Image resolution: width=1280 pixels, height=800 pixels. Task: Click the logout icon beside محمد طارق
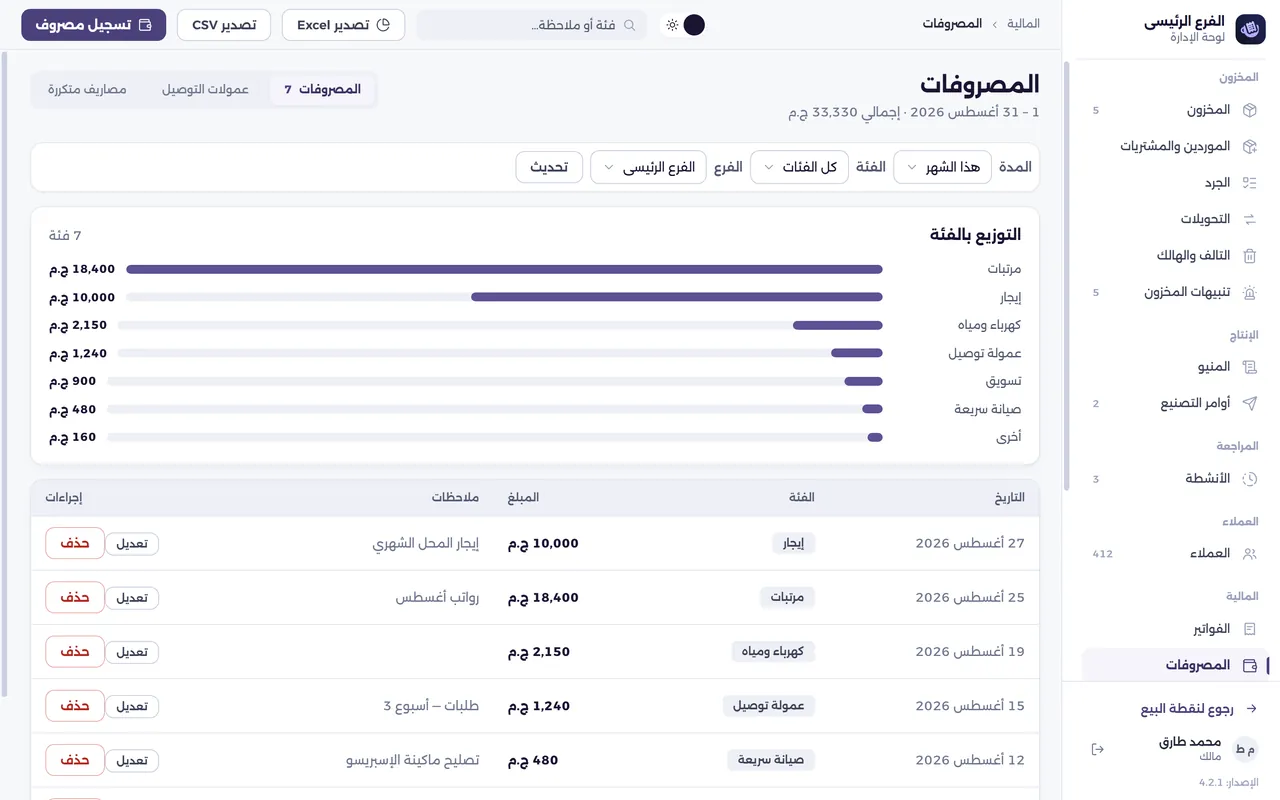click(1097, 749)
